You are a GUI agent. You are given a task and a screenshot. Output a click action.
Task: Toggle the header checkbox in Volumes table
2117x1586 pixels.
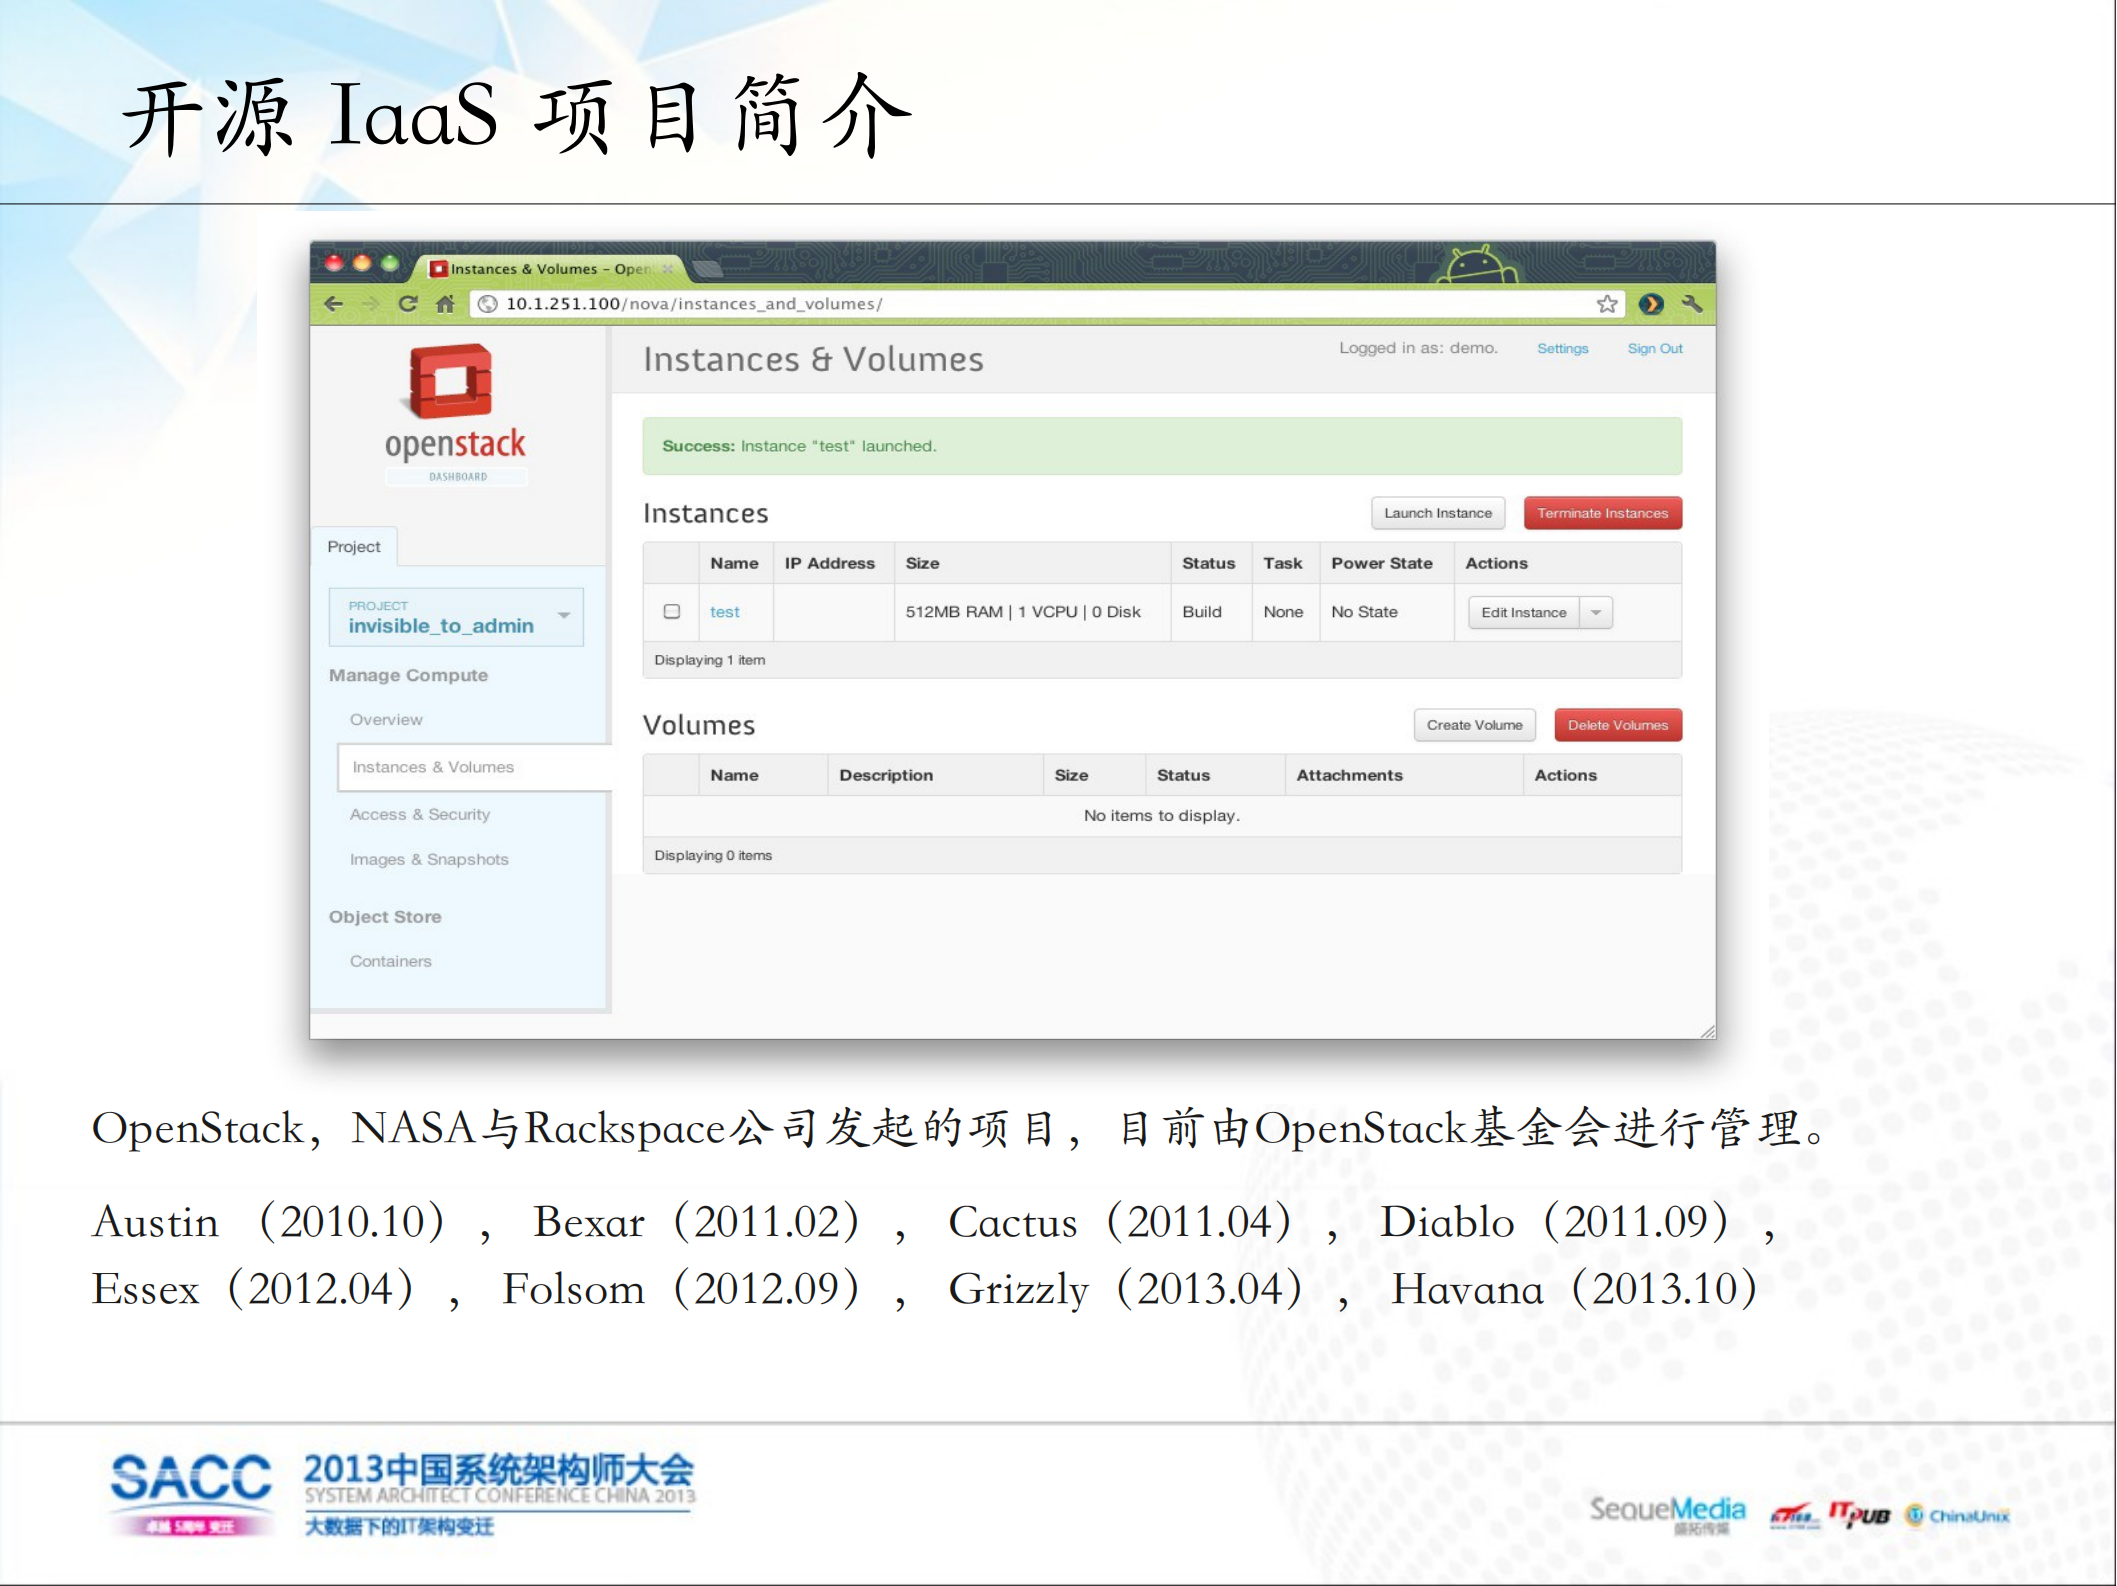tap(670, 774)
